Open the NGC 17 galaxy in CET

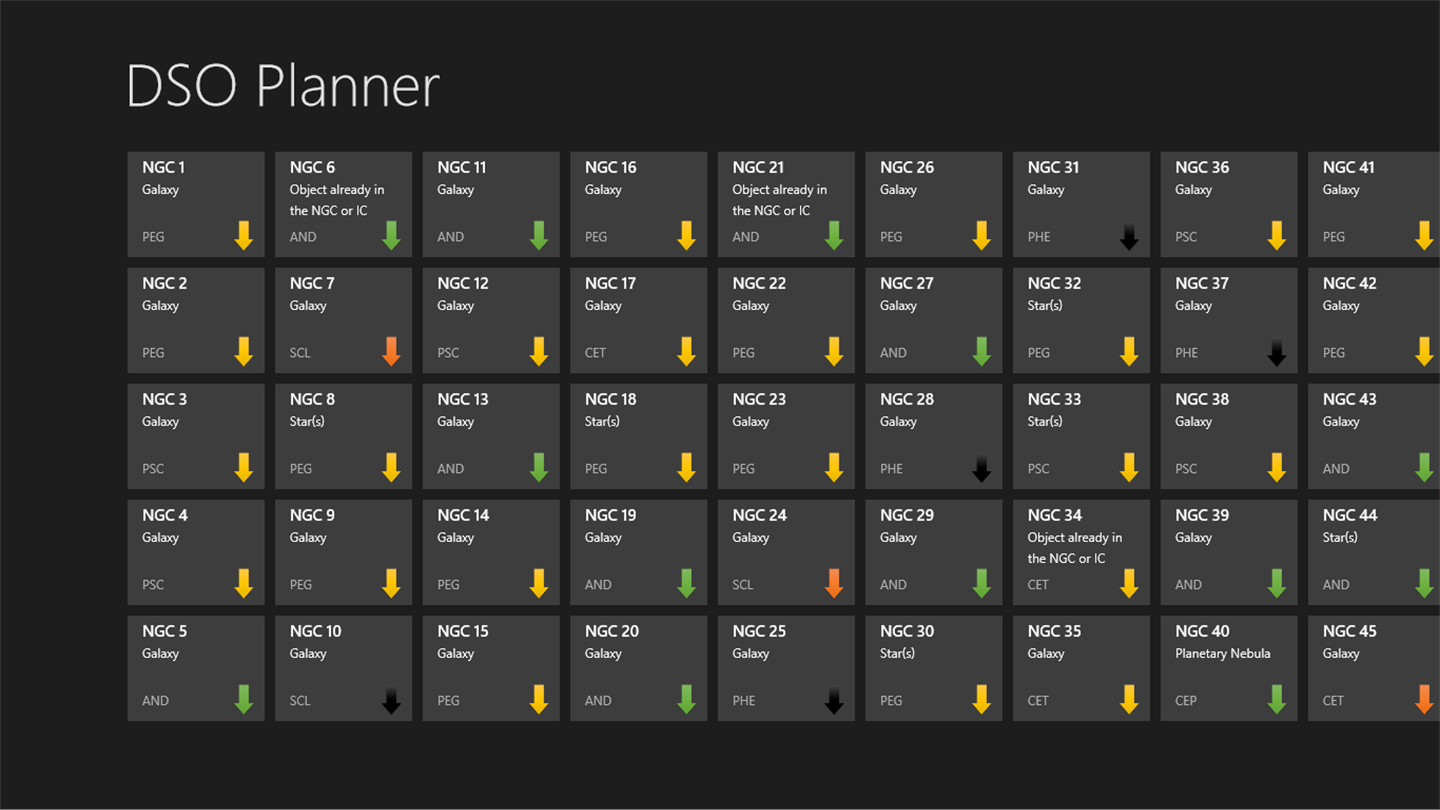point(637,319)
